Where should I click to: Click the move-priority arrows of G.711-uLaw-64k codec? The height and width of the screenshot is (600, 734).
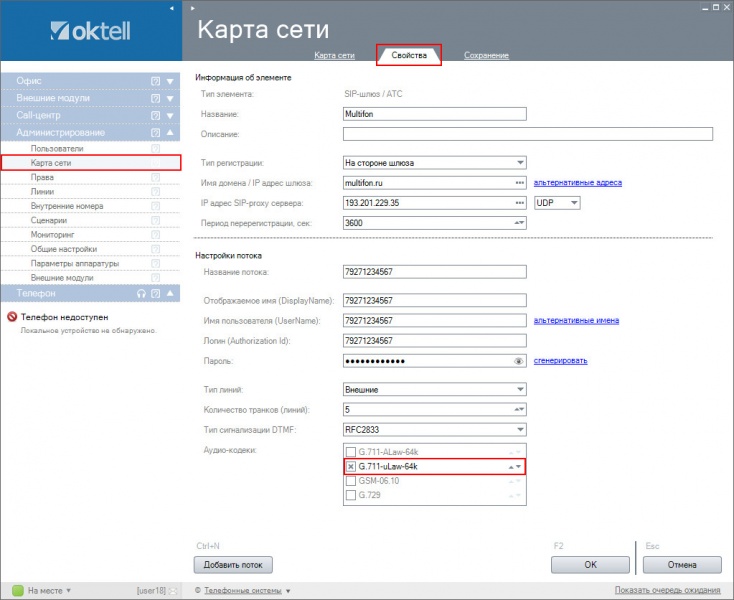[515, 467]
